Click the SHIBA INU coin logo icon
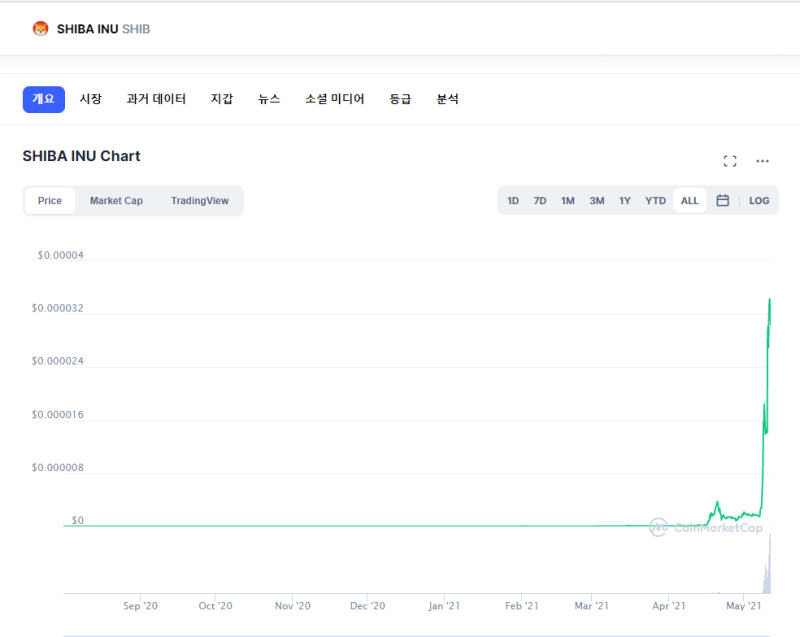This screenshot has height=637, width=800. coord(40,29)
